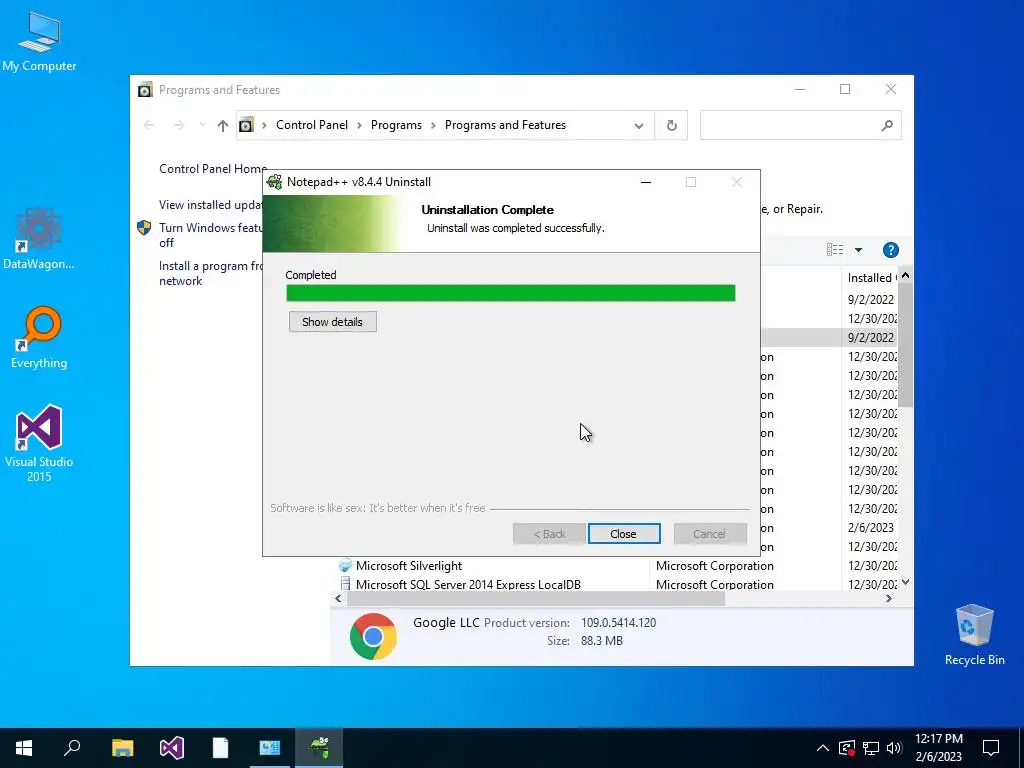Viewport: 1024px width, 768px height.
Task: Click horizontal scrollbar left arrow
Action: (x=338, y=599)
